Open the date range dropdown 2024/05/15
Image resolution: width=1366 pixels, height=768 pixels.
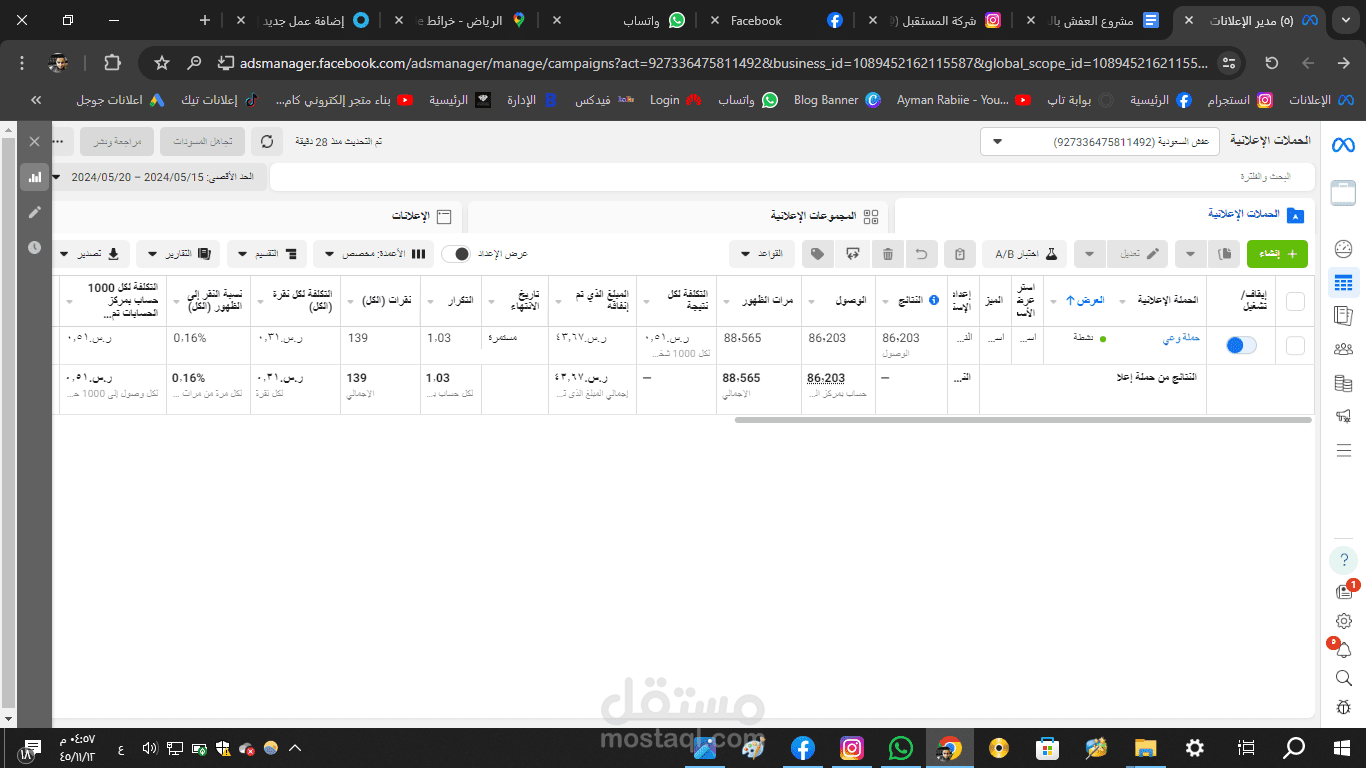159,177
